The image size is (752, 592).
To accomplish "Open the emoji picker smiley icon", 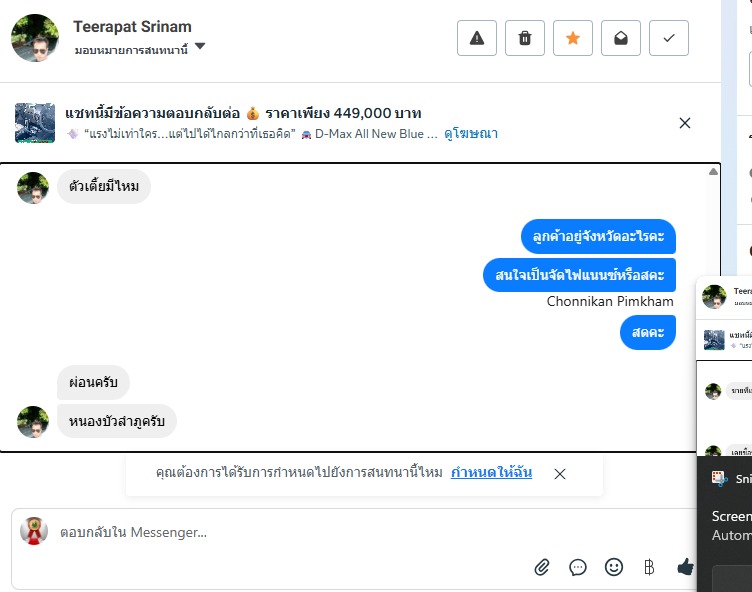I will [x=614, y=567].
